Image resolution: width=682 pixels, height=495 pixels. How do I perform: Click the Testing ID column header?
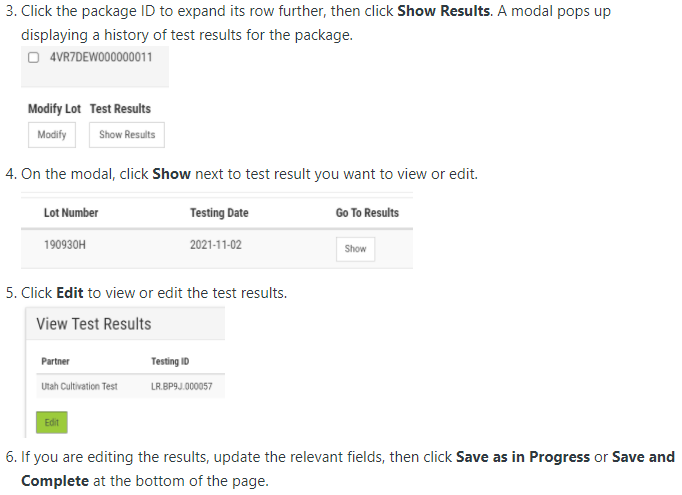coord(170,361)
